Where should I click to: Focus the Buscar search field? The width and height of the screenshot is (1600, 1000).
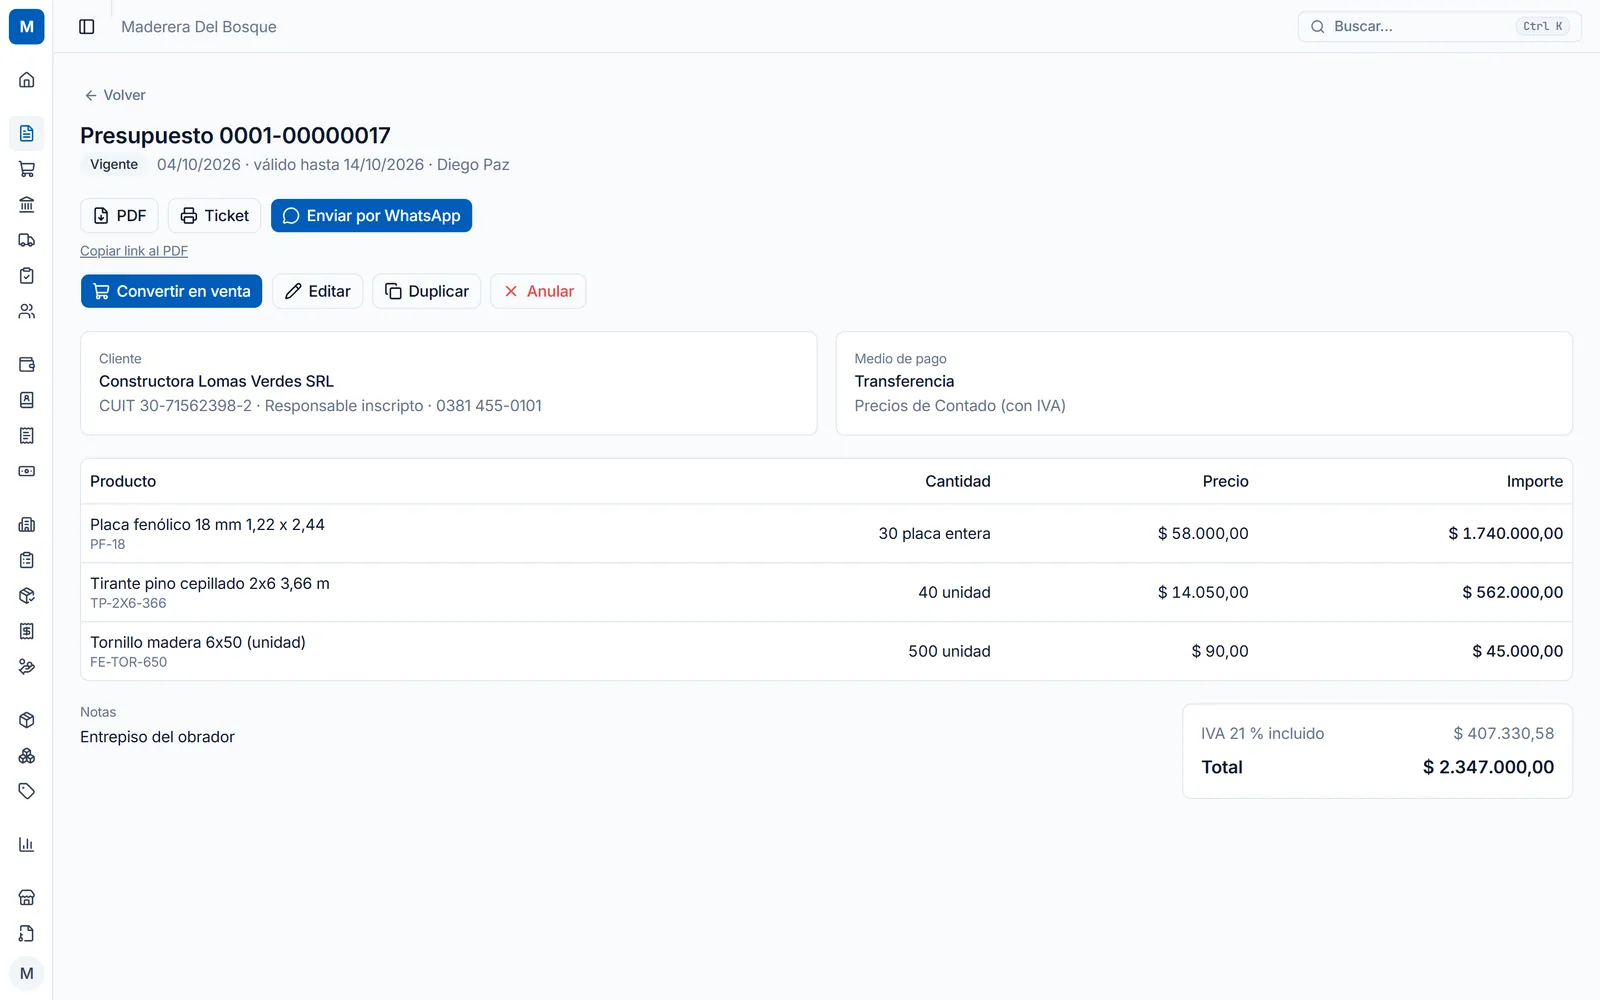click(1439, 27)
